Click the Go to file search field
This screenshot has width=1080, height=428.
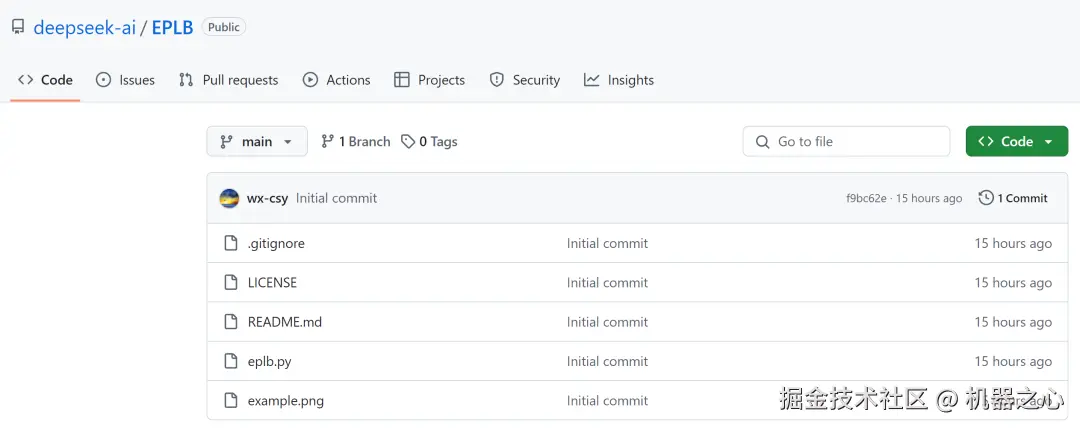coord(846,142)
